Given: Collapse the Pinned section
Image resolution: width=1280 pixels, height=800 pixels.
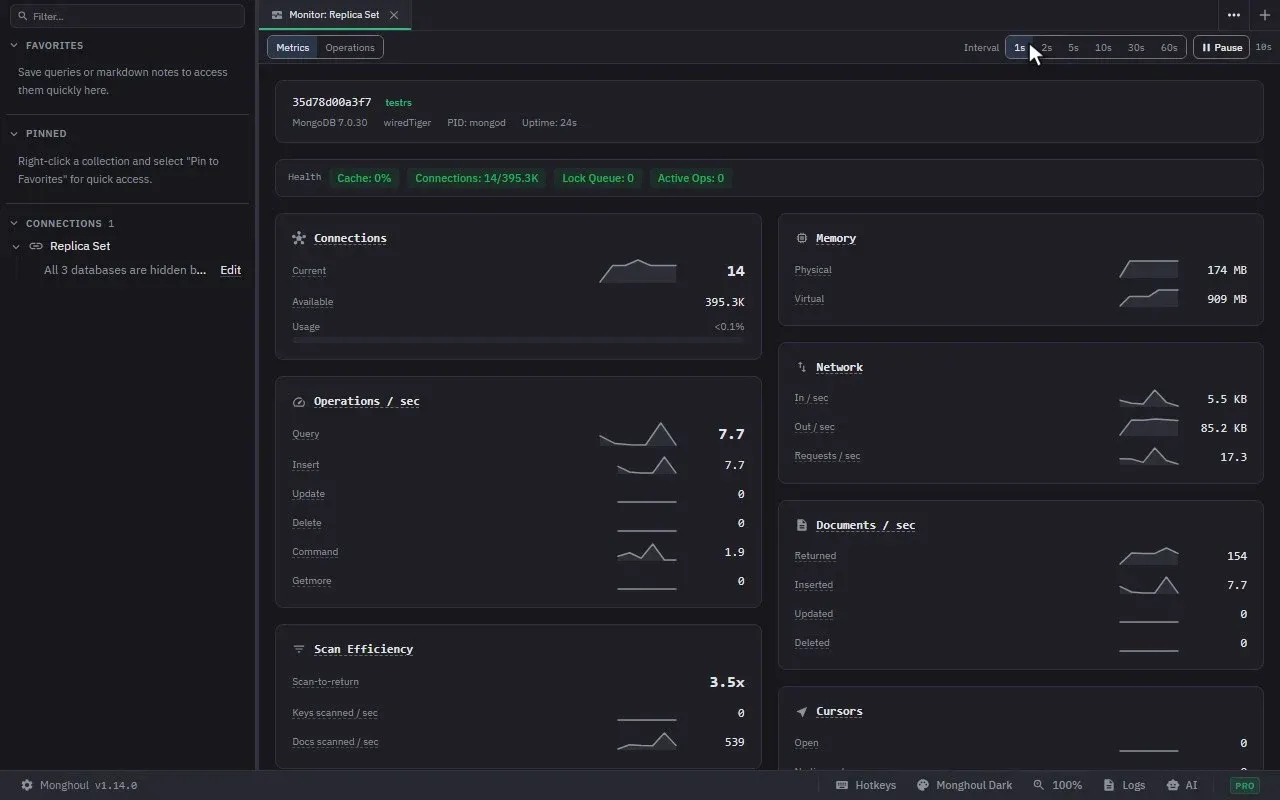Looking at the screenshot, I should coord(15,133).
